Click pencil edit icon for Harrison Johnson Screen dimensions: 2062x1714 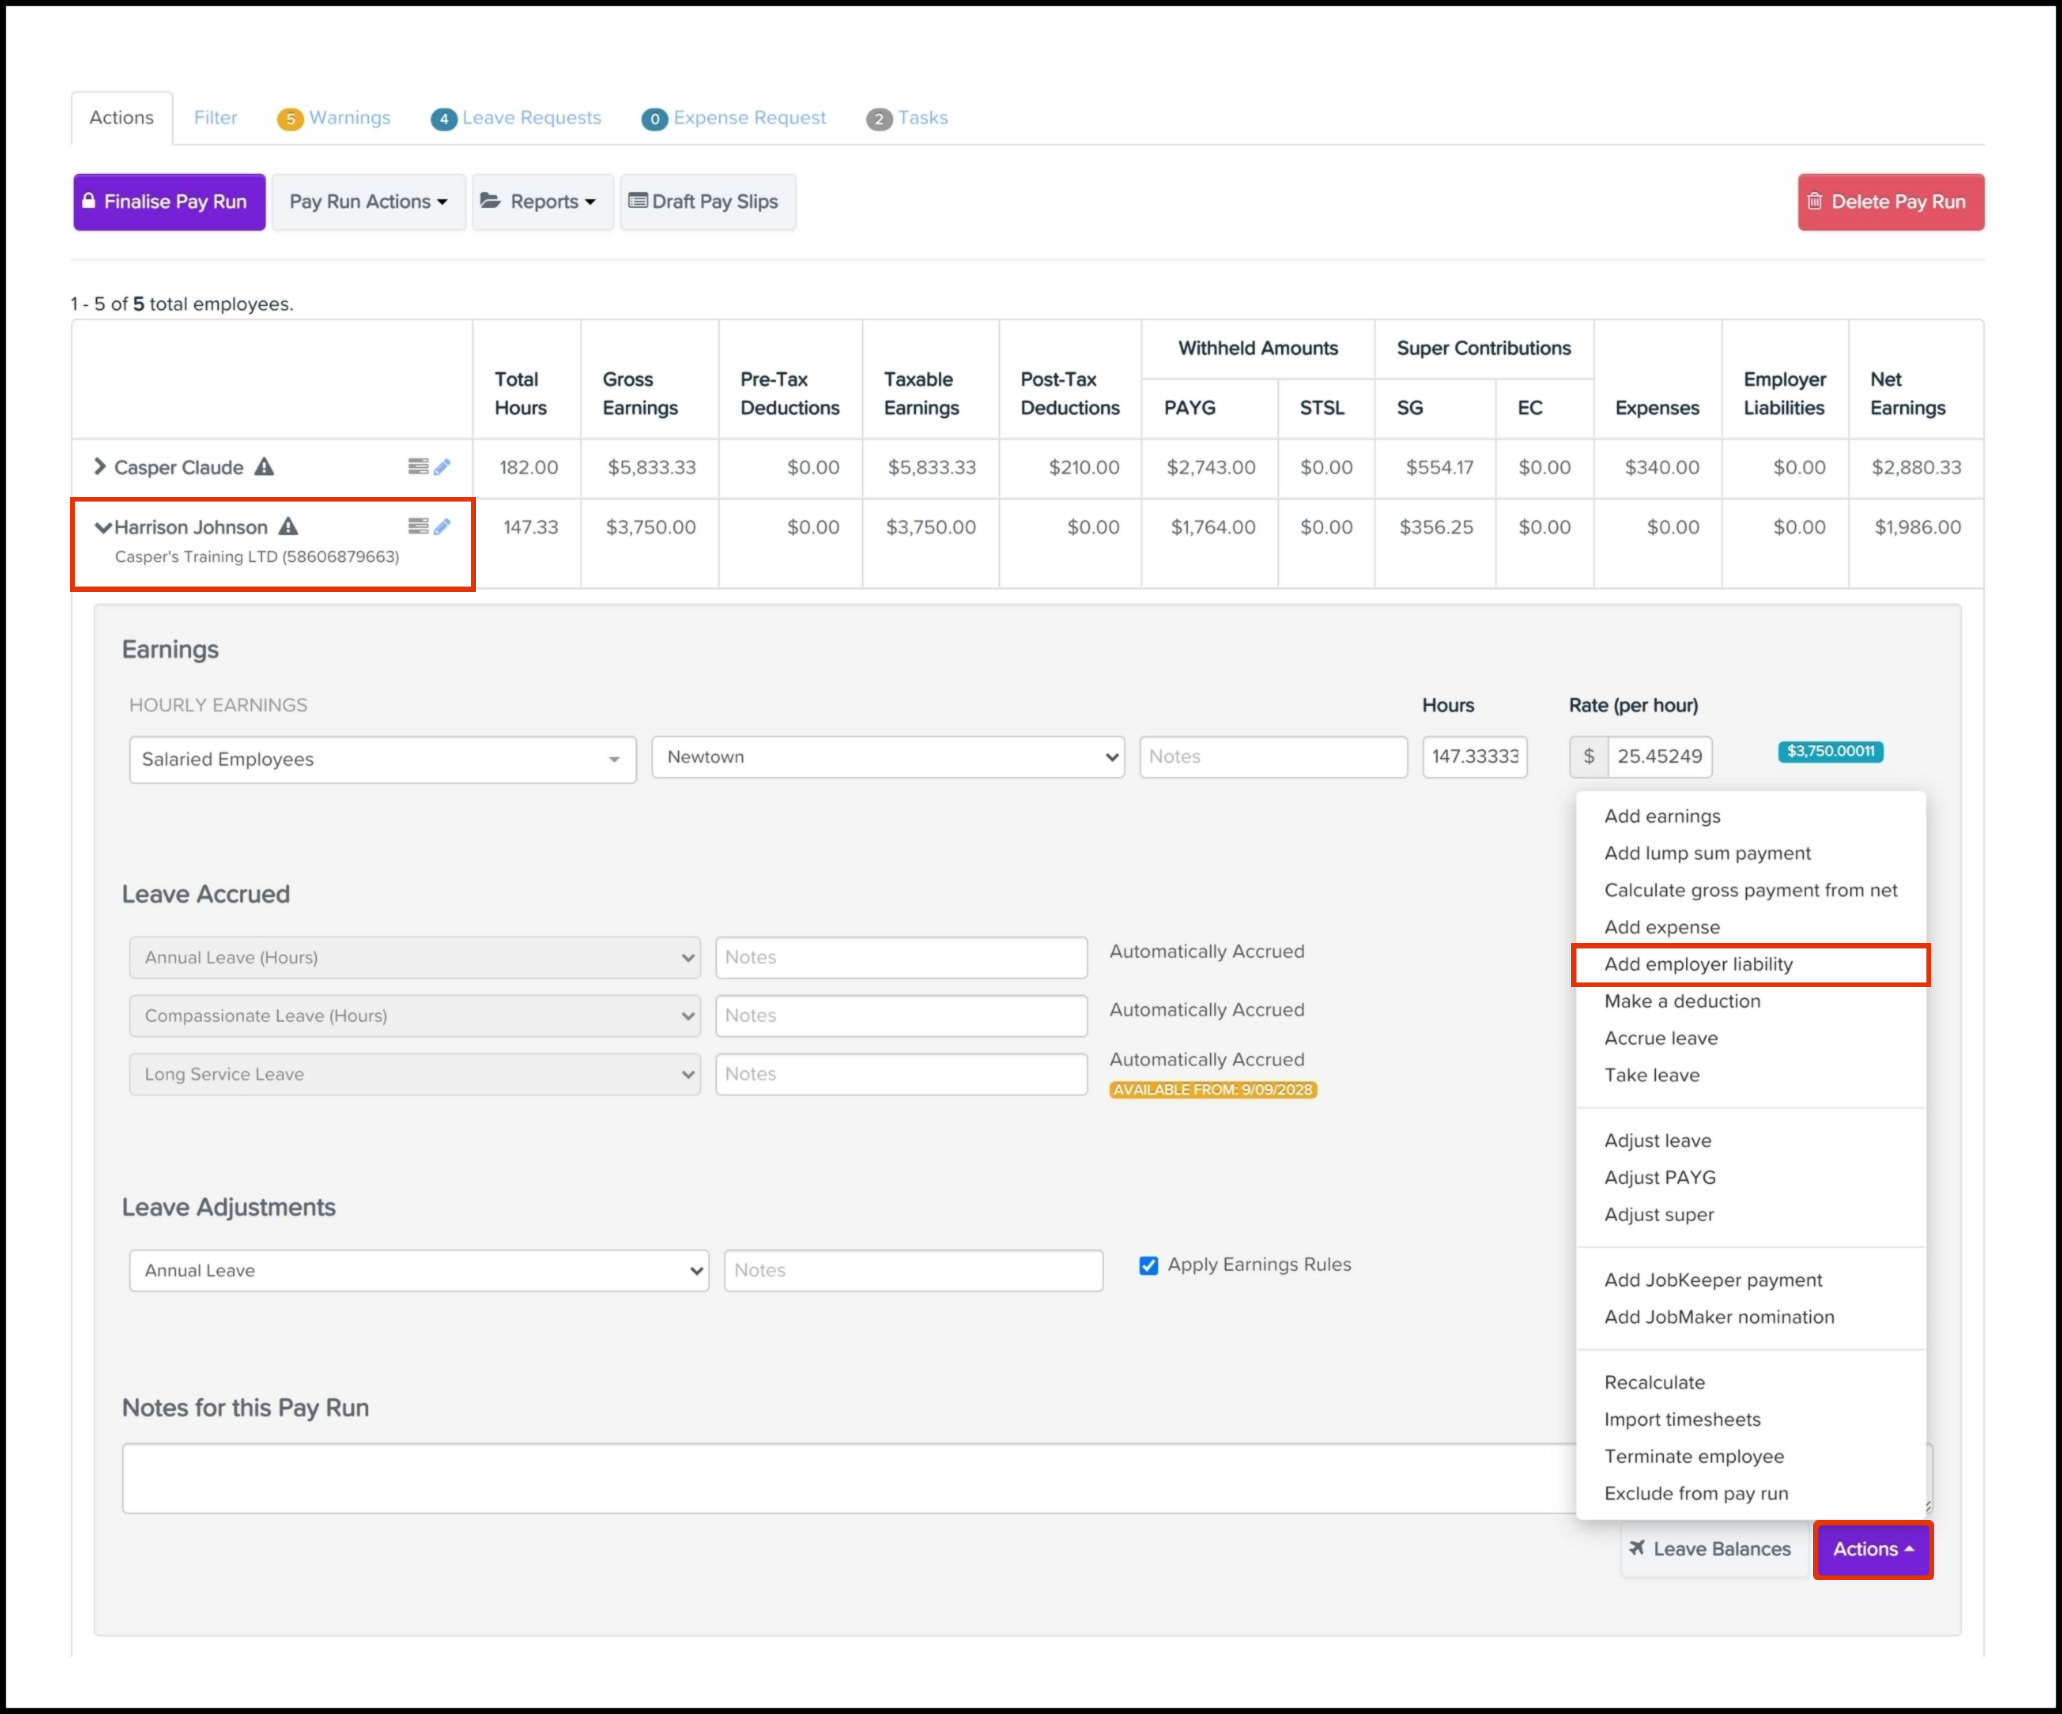[442, 527]
